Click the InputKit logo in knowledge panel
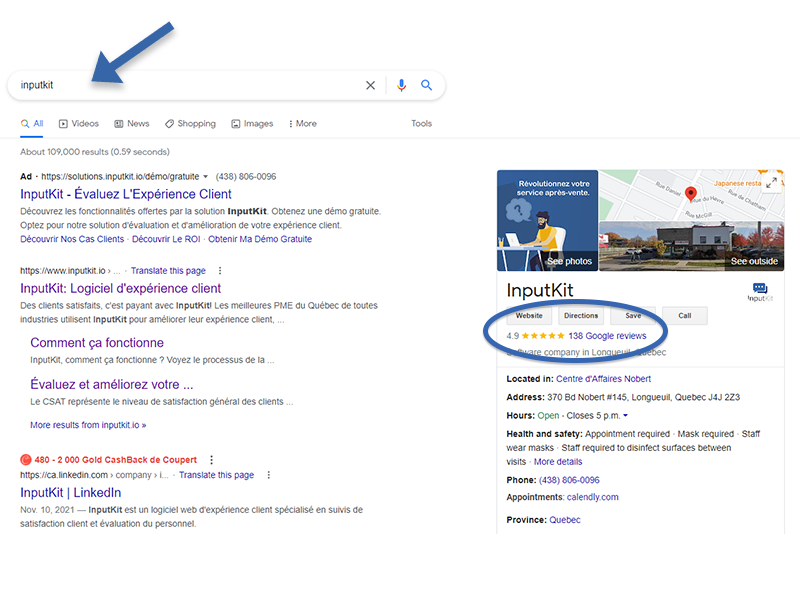800x600 pixels. point(759,291)
